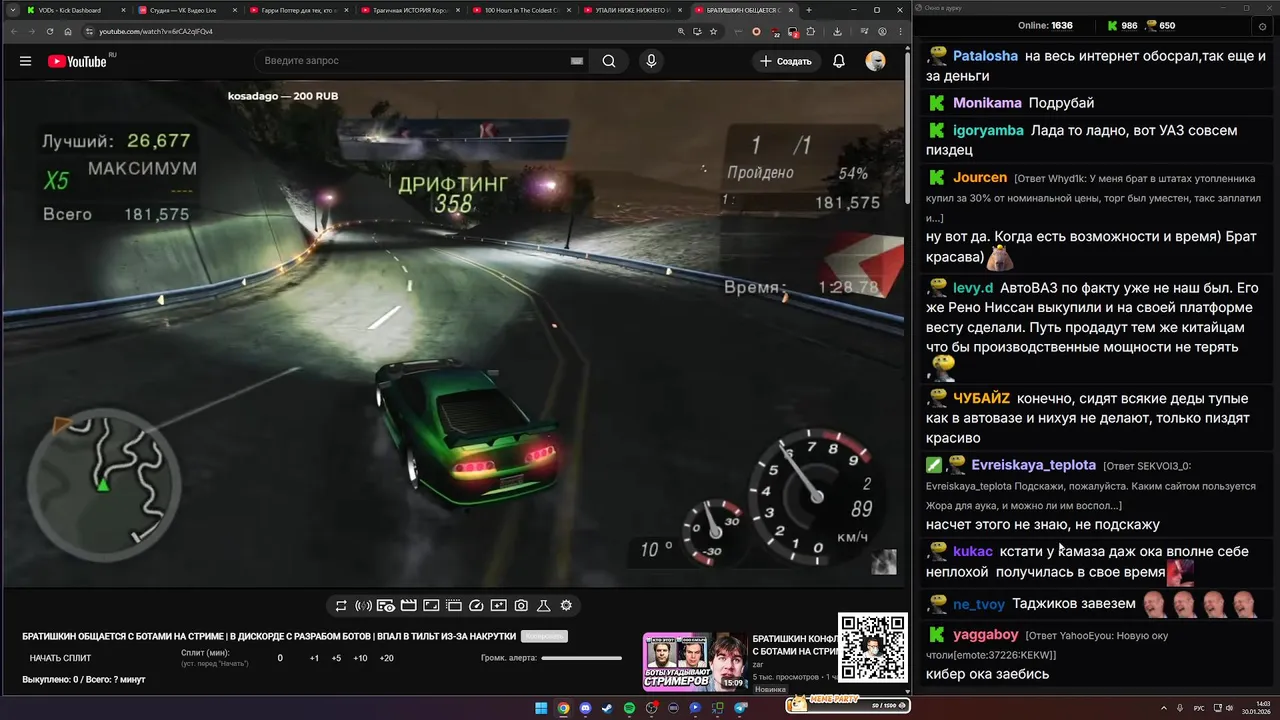Click the plus-rectangle icon in player toolbar
Viewport: 1280px width, 720px height.
click(498, 605)
